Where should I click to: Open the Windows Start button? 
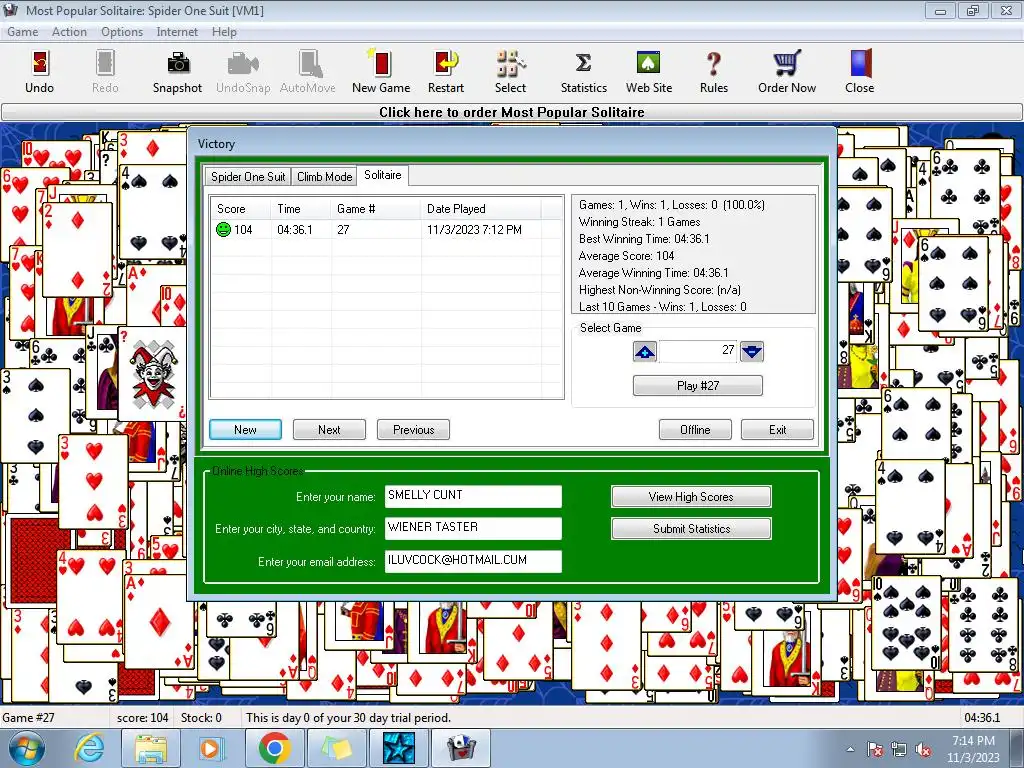click(x=25, y=748)
